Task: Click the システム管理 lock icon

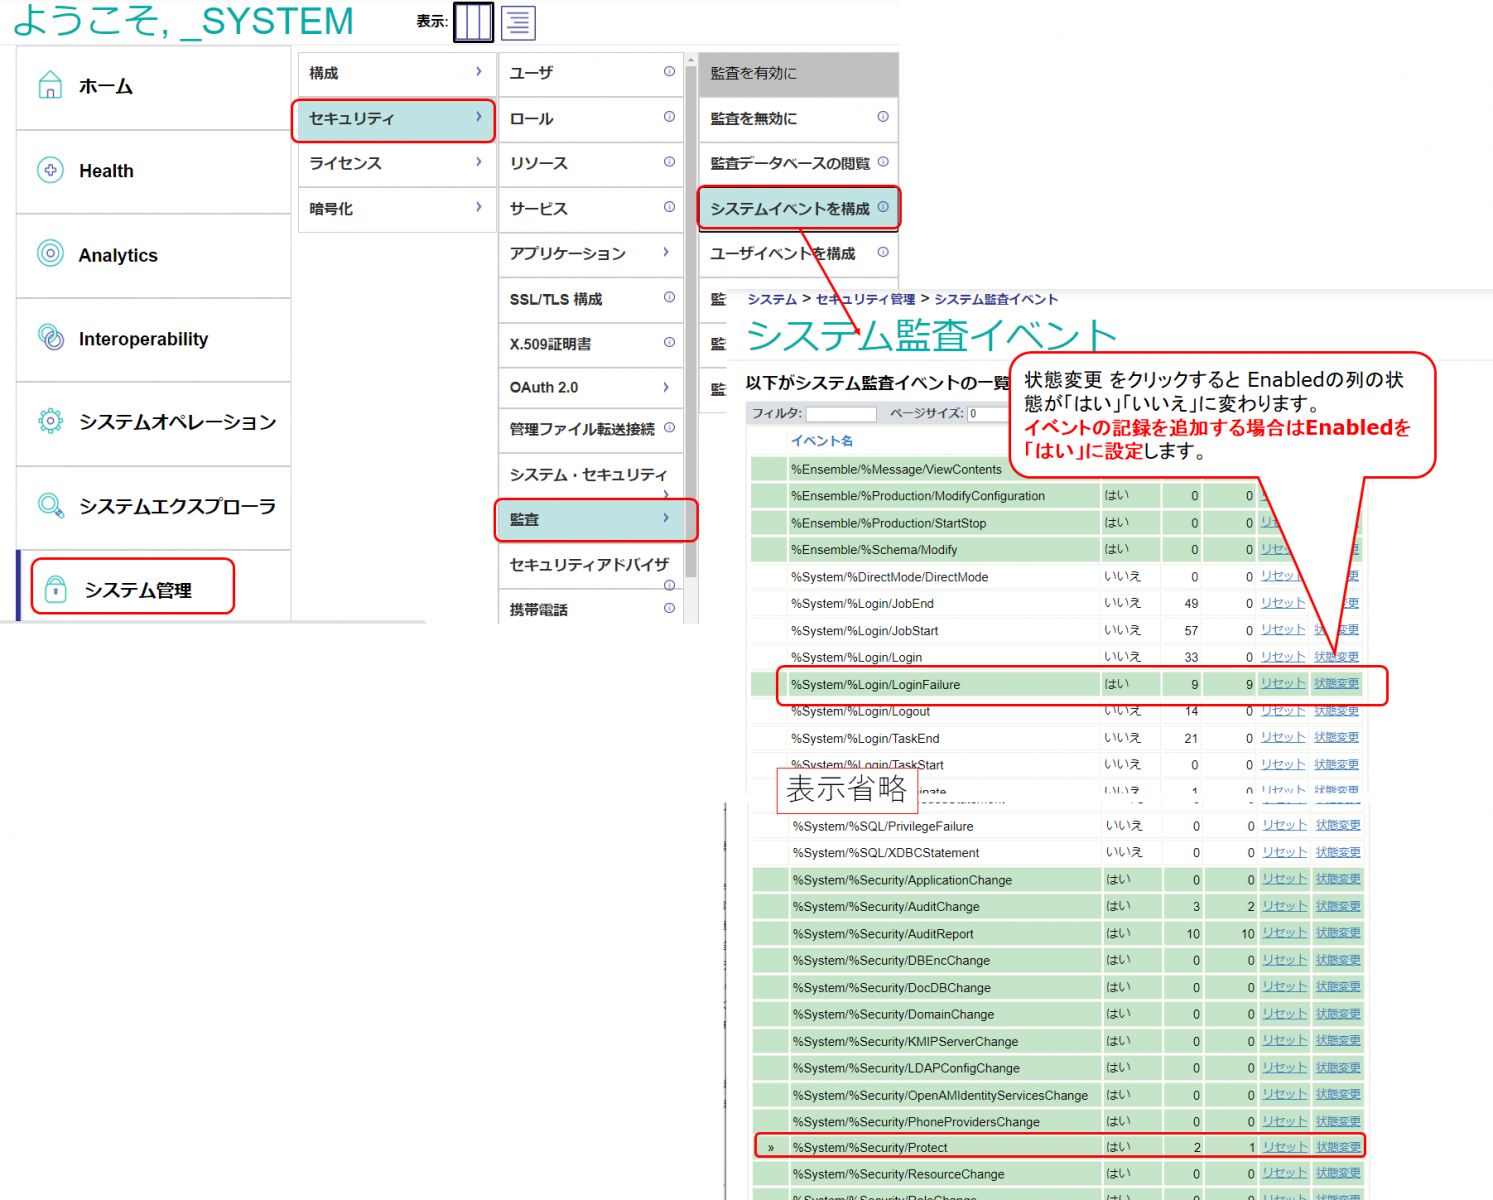Action: [x=56, y=589]
